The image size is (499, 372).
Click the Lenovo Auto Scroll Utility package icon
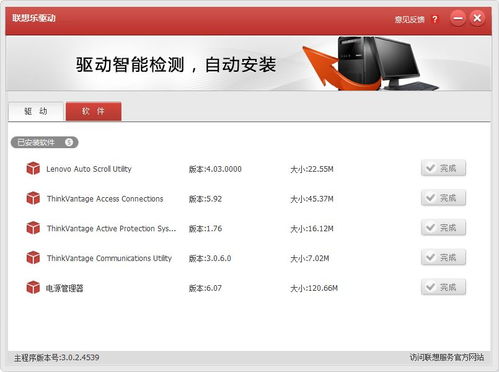33,168
